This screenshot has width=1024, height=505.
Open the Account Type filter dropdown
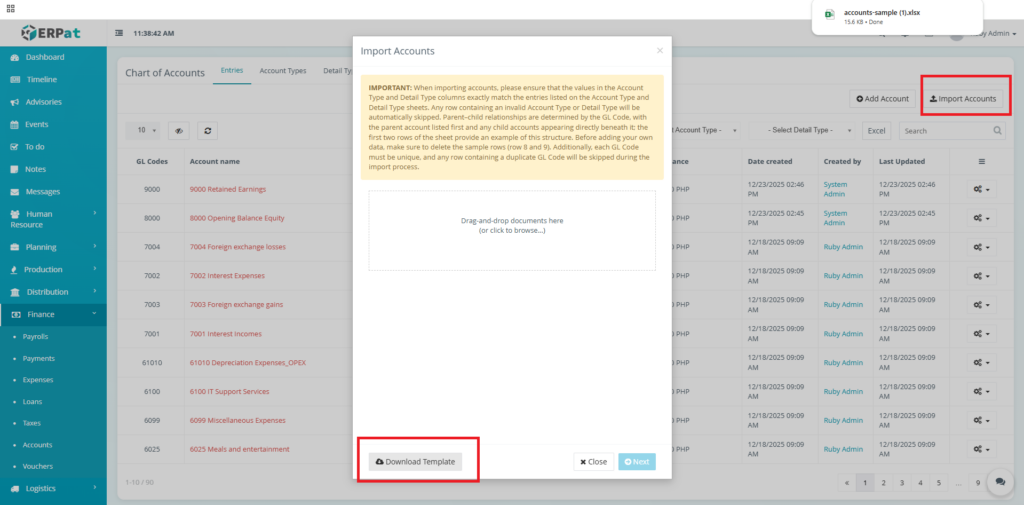pos(705,131)
